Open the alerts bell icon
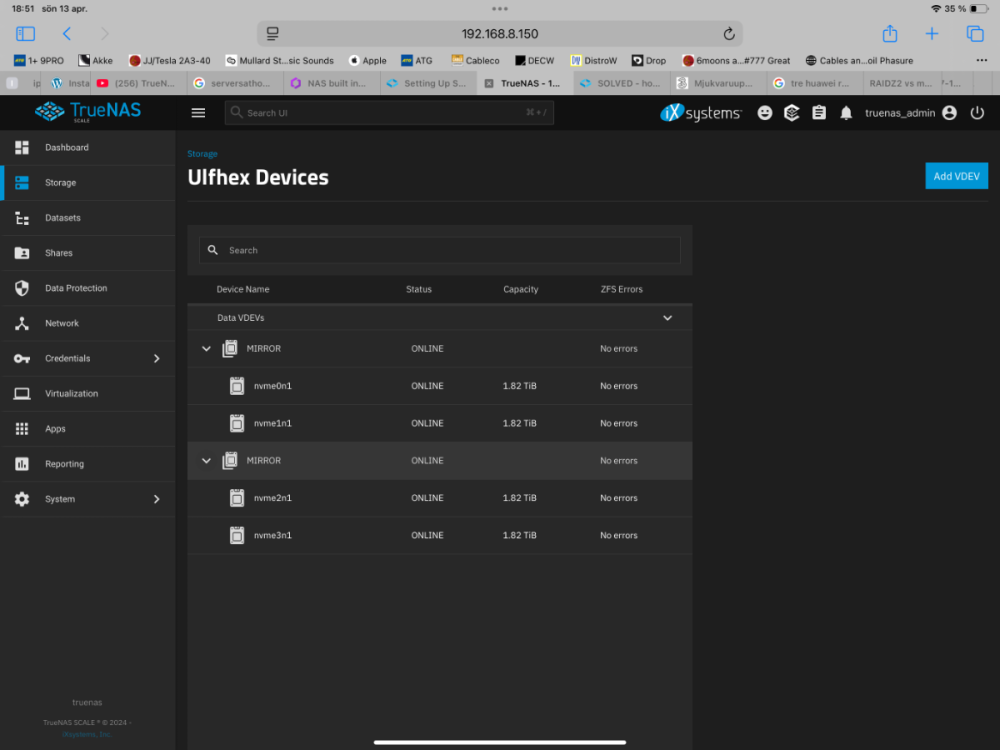 pos(846,113)
